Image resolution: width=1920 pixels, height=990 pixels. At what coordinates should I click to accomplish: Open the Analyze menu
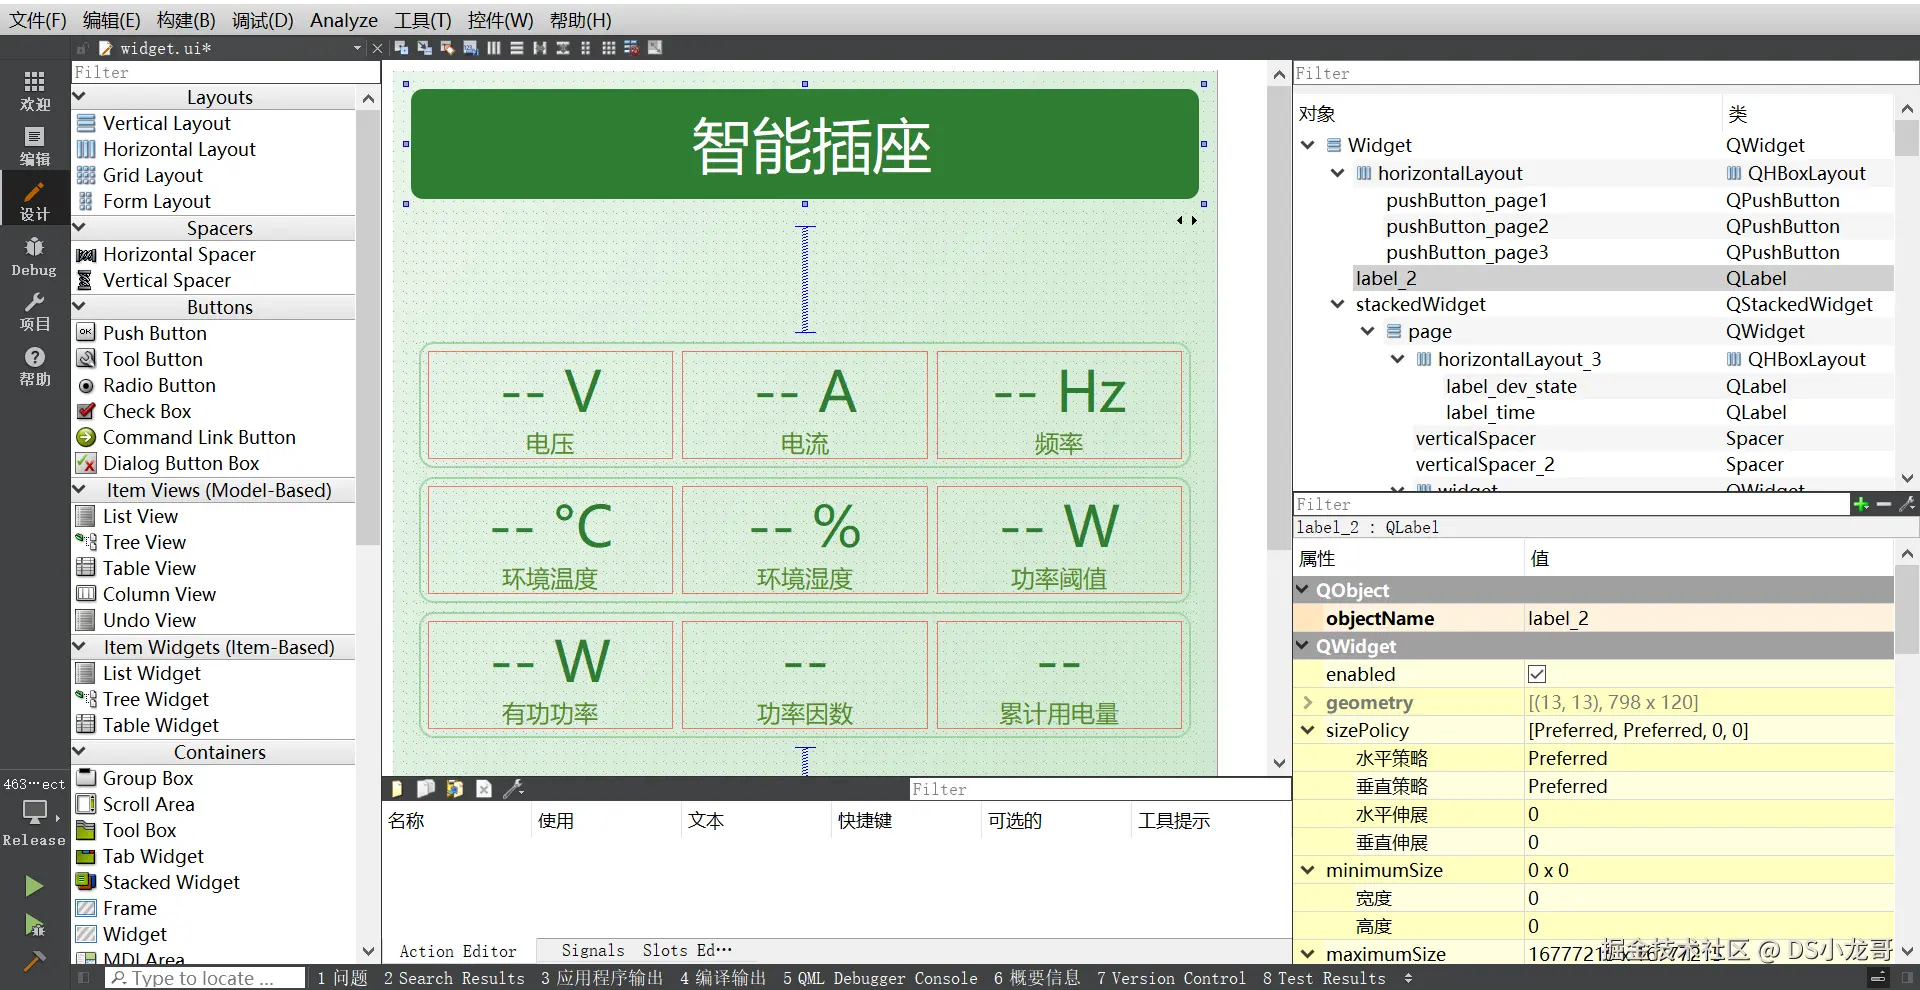pyautogui.click(x=344, y=20)
